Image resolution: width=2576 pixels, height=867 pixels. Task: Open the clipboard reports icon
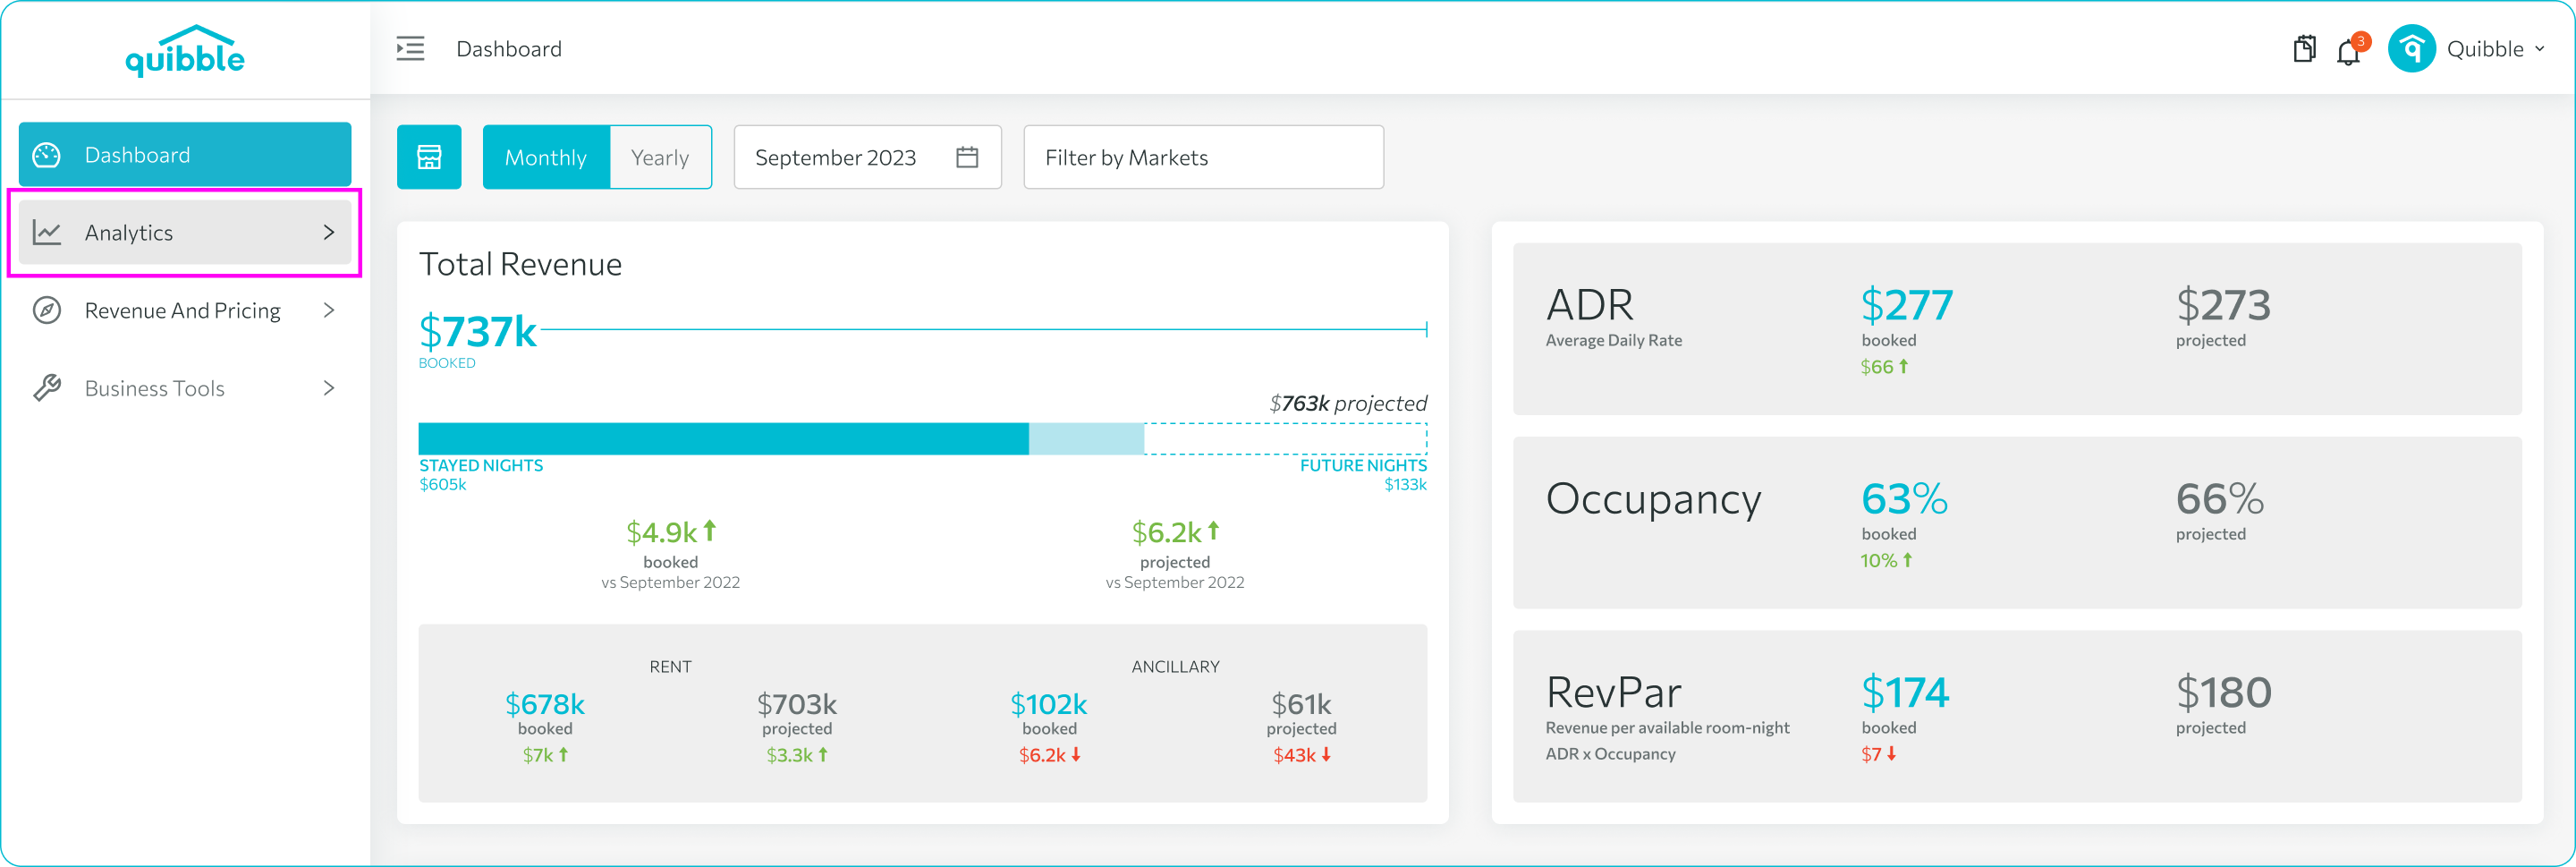pos(2304,49)
